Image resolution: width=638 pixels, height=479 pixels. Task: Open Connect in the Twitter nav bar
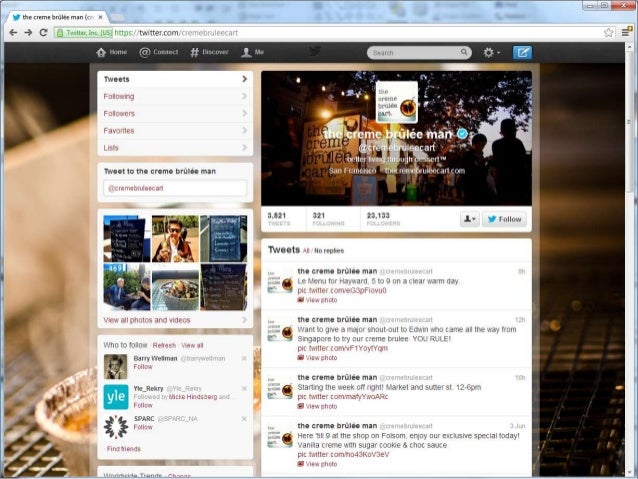click(159, 52)
